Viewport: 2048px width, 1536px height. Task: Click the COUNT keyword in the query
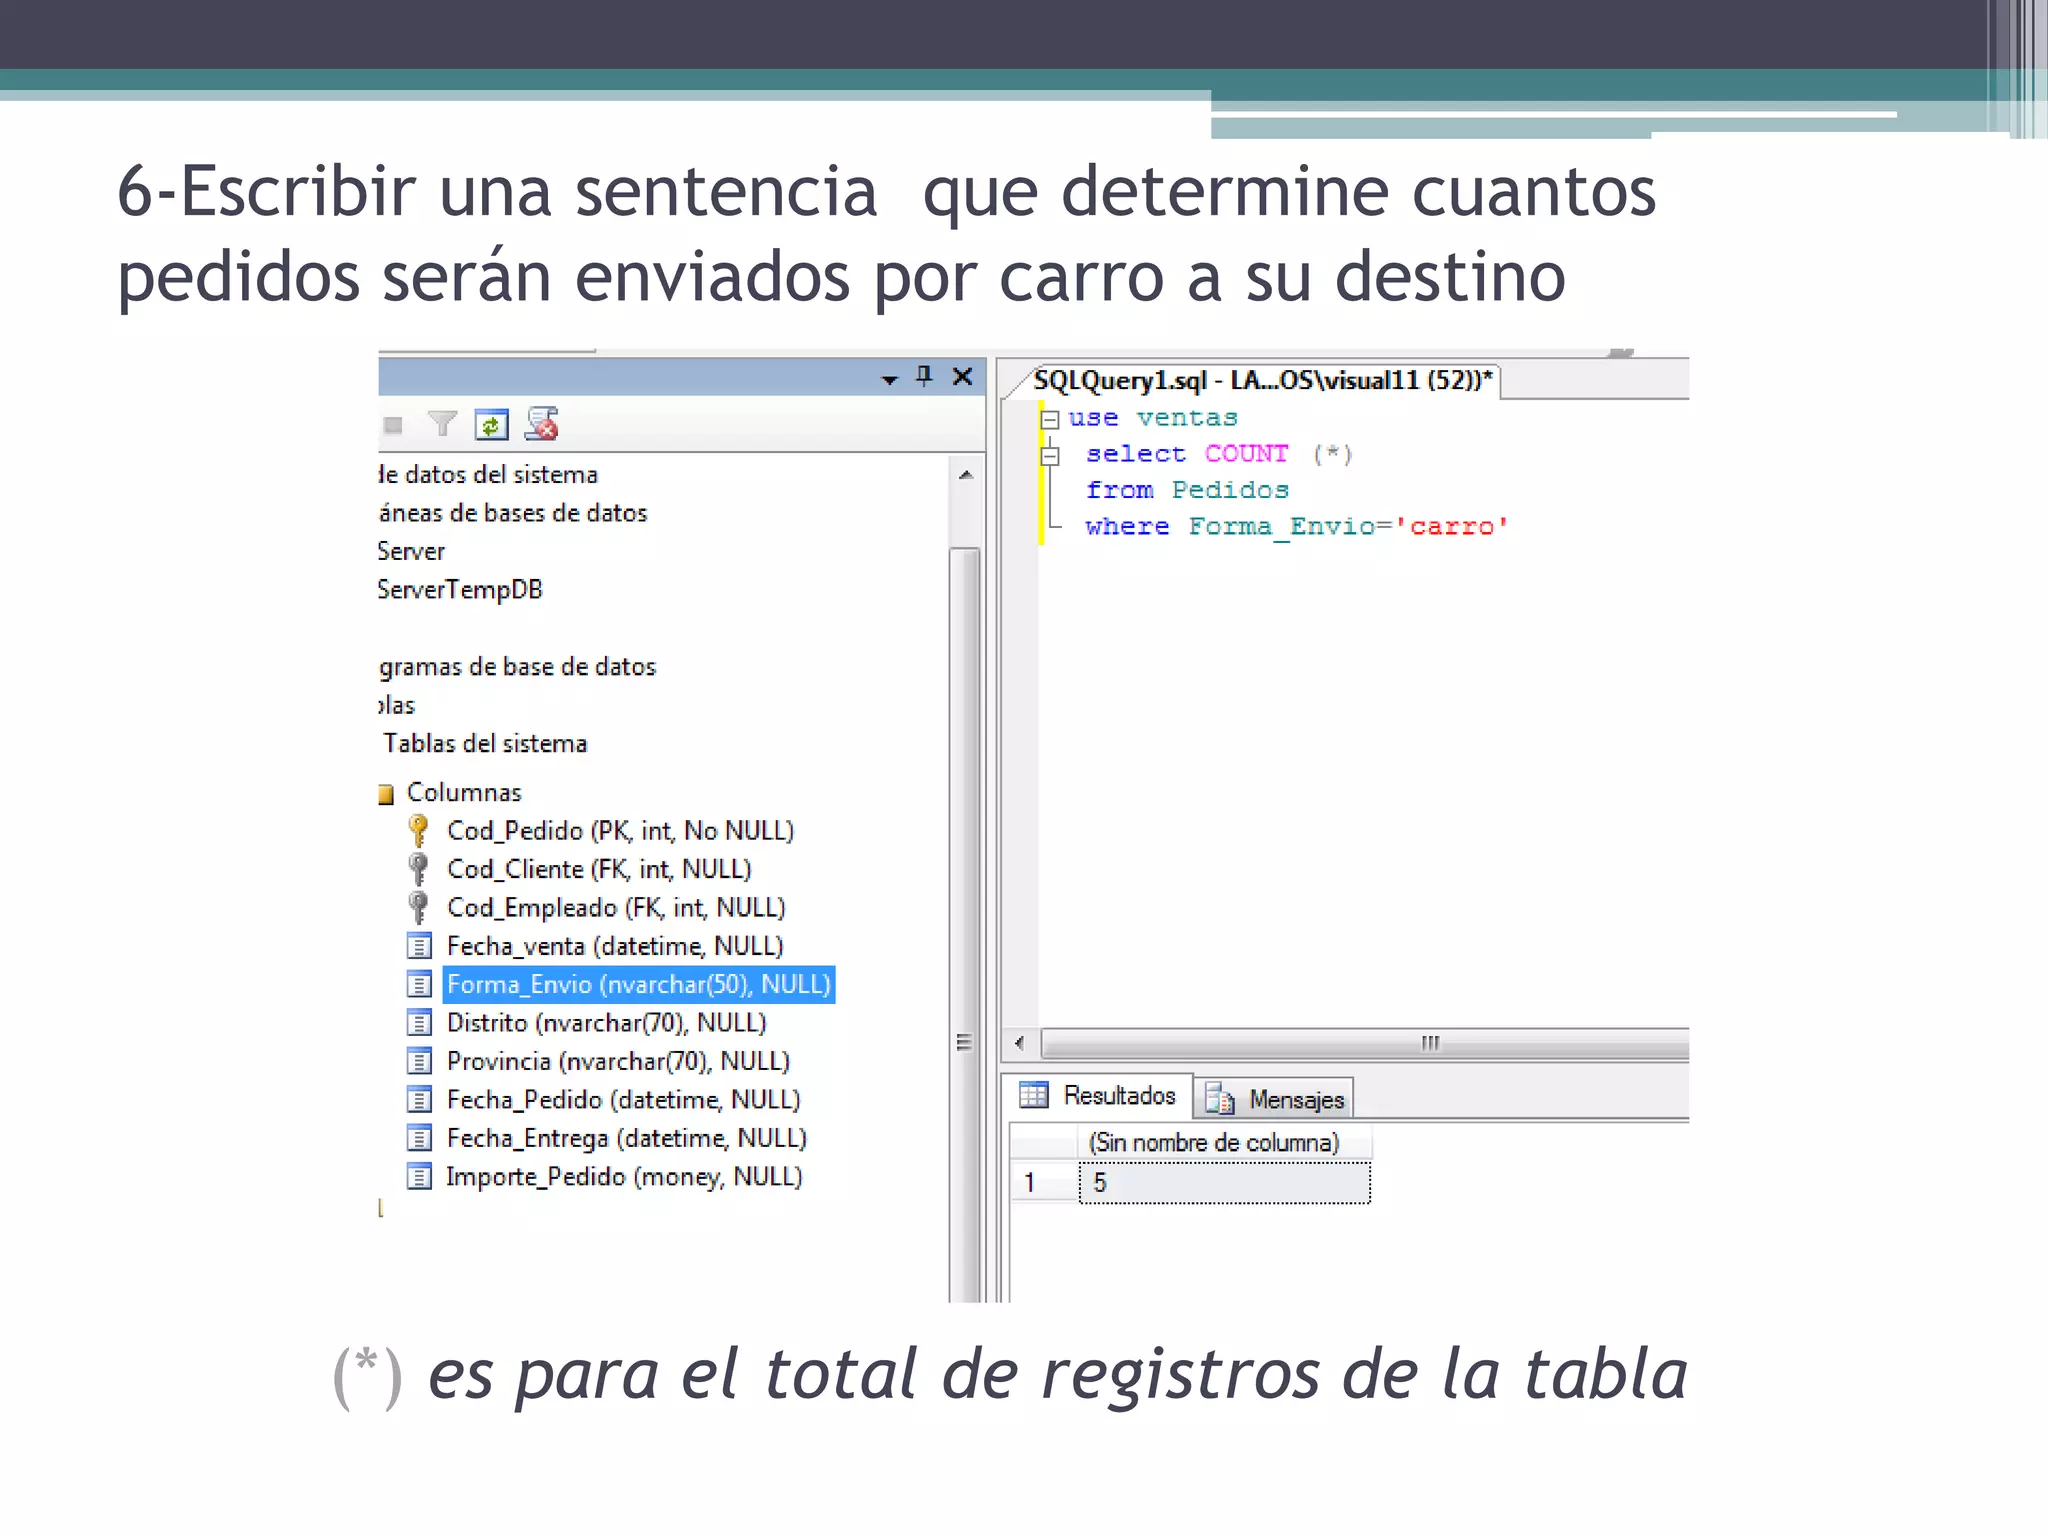click(x=1246, y=454)
